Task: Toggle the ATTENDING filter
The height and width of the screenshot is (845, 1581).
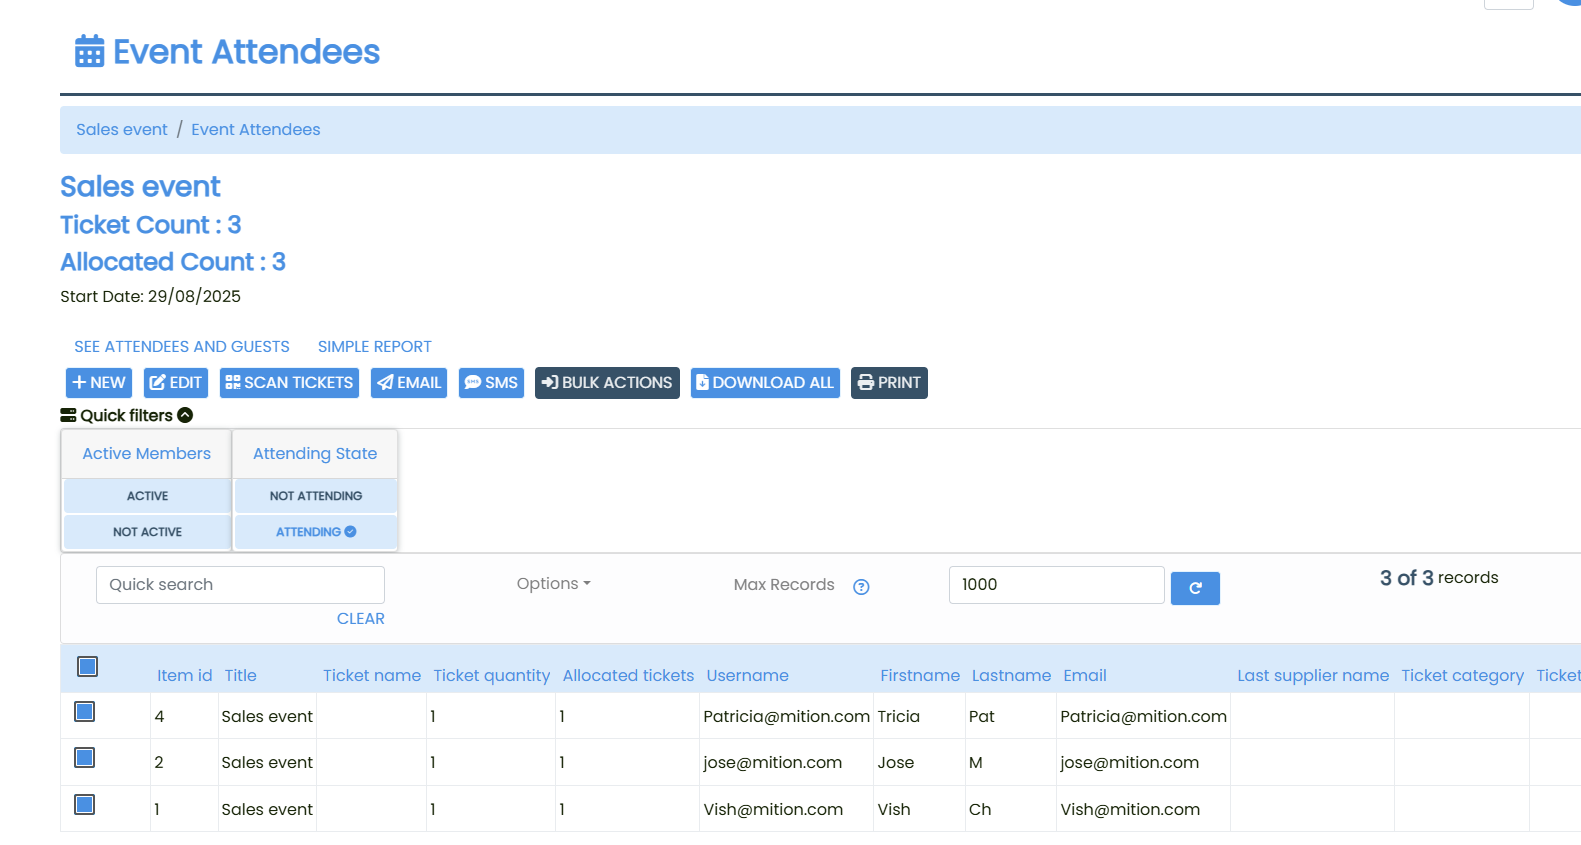Action: [316, 532]
